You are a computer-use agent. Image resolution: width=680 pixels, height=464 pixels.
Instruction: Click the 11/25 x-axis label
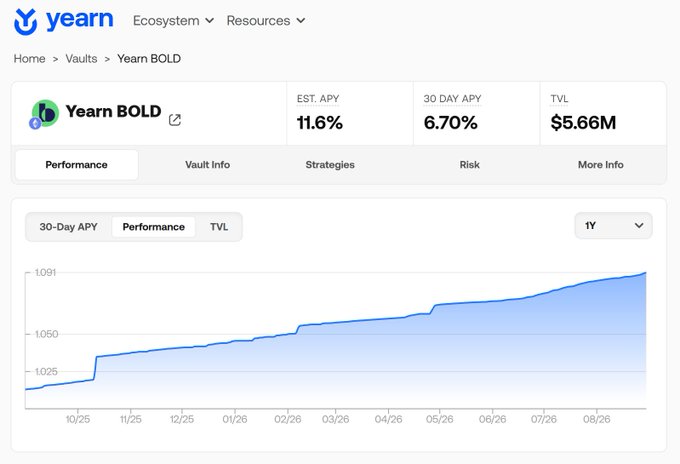(x=131, y=419)
